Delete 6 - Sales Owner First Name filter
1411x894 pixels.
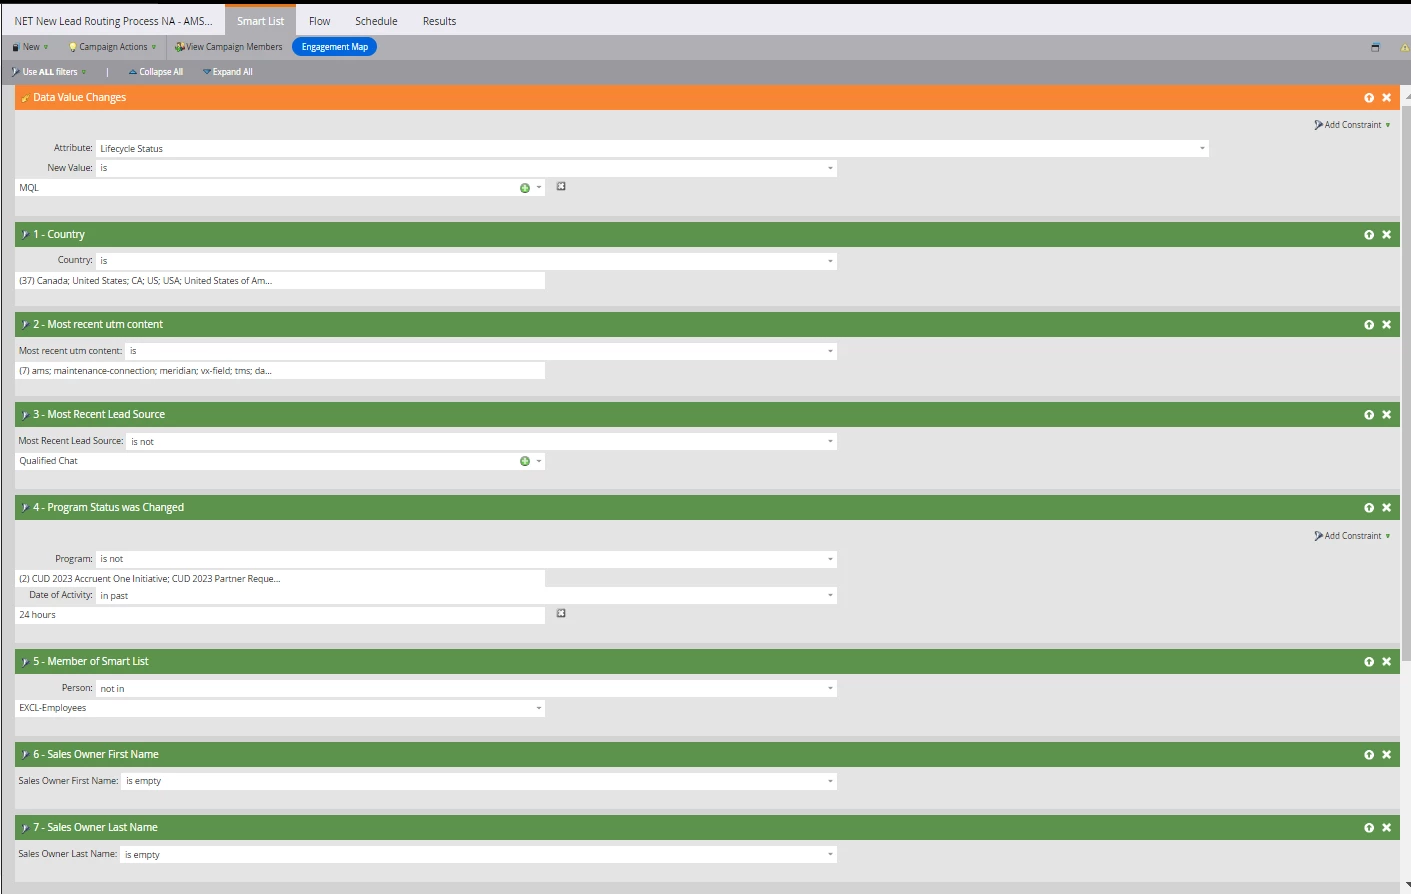[1386, 755]
